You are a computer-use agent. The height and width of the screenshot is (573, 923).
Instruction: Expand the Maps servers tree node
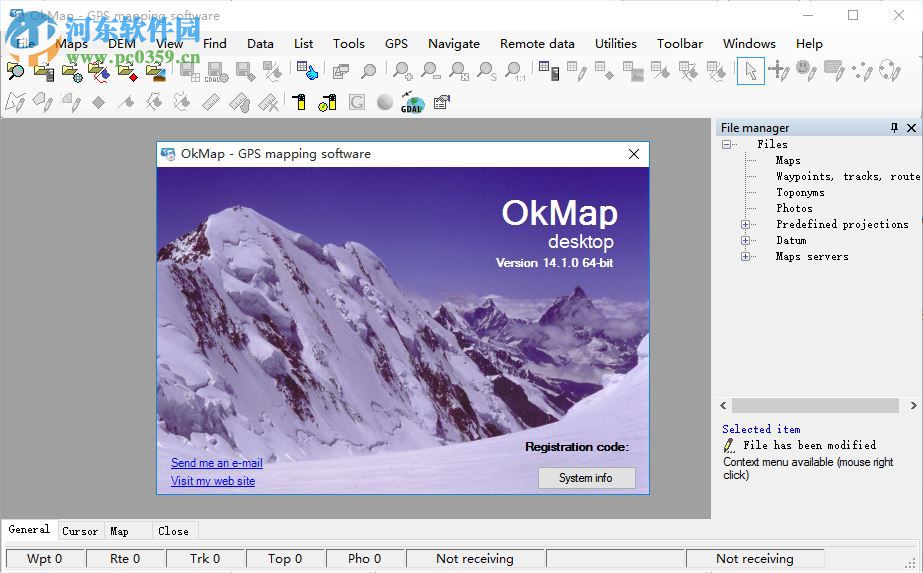745,256
